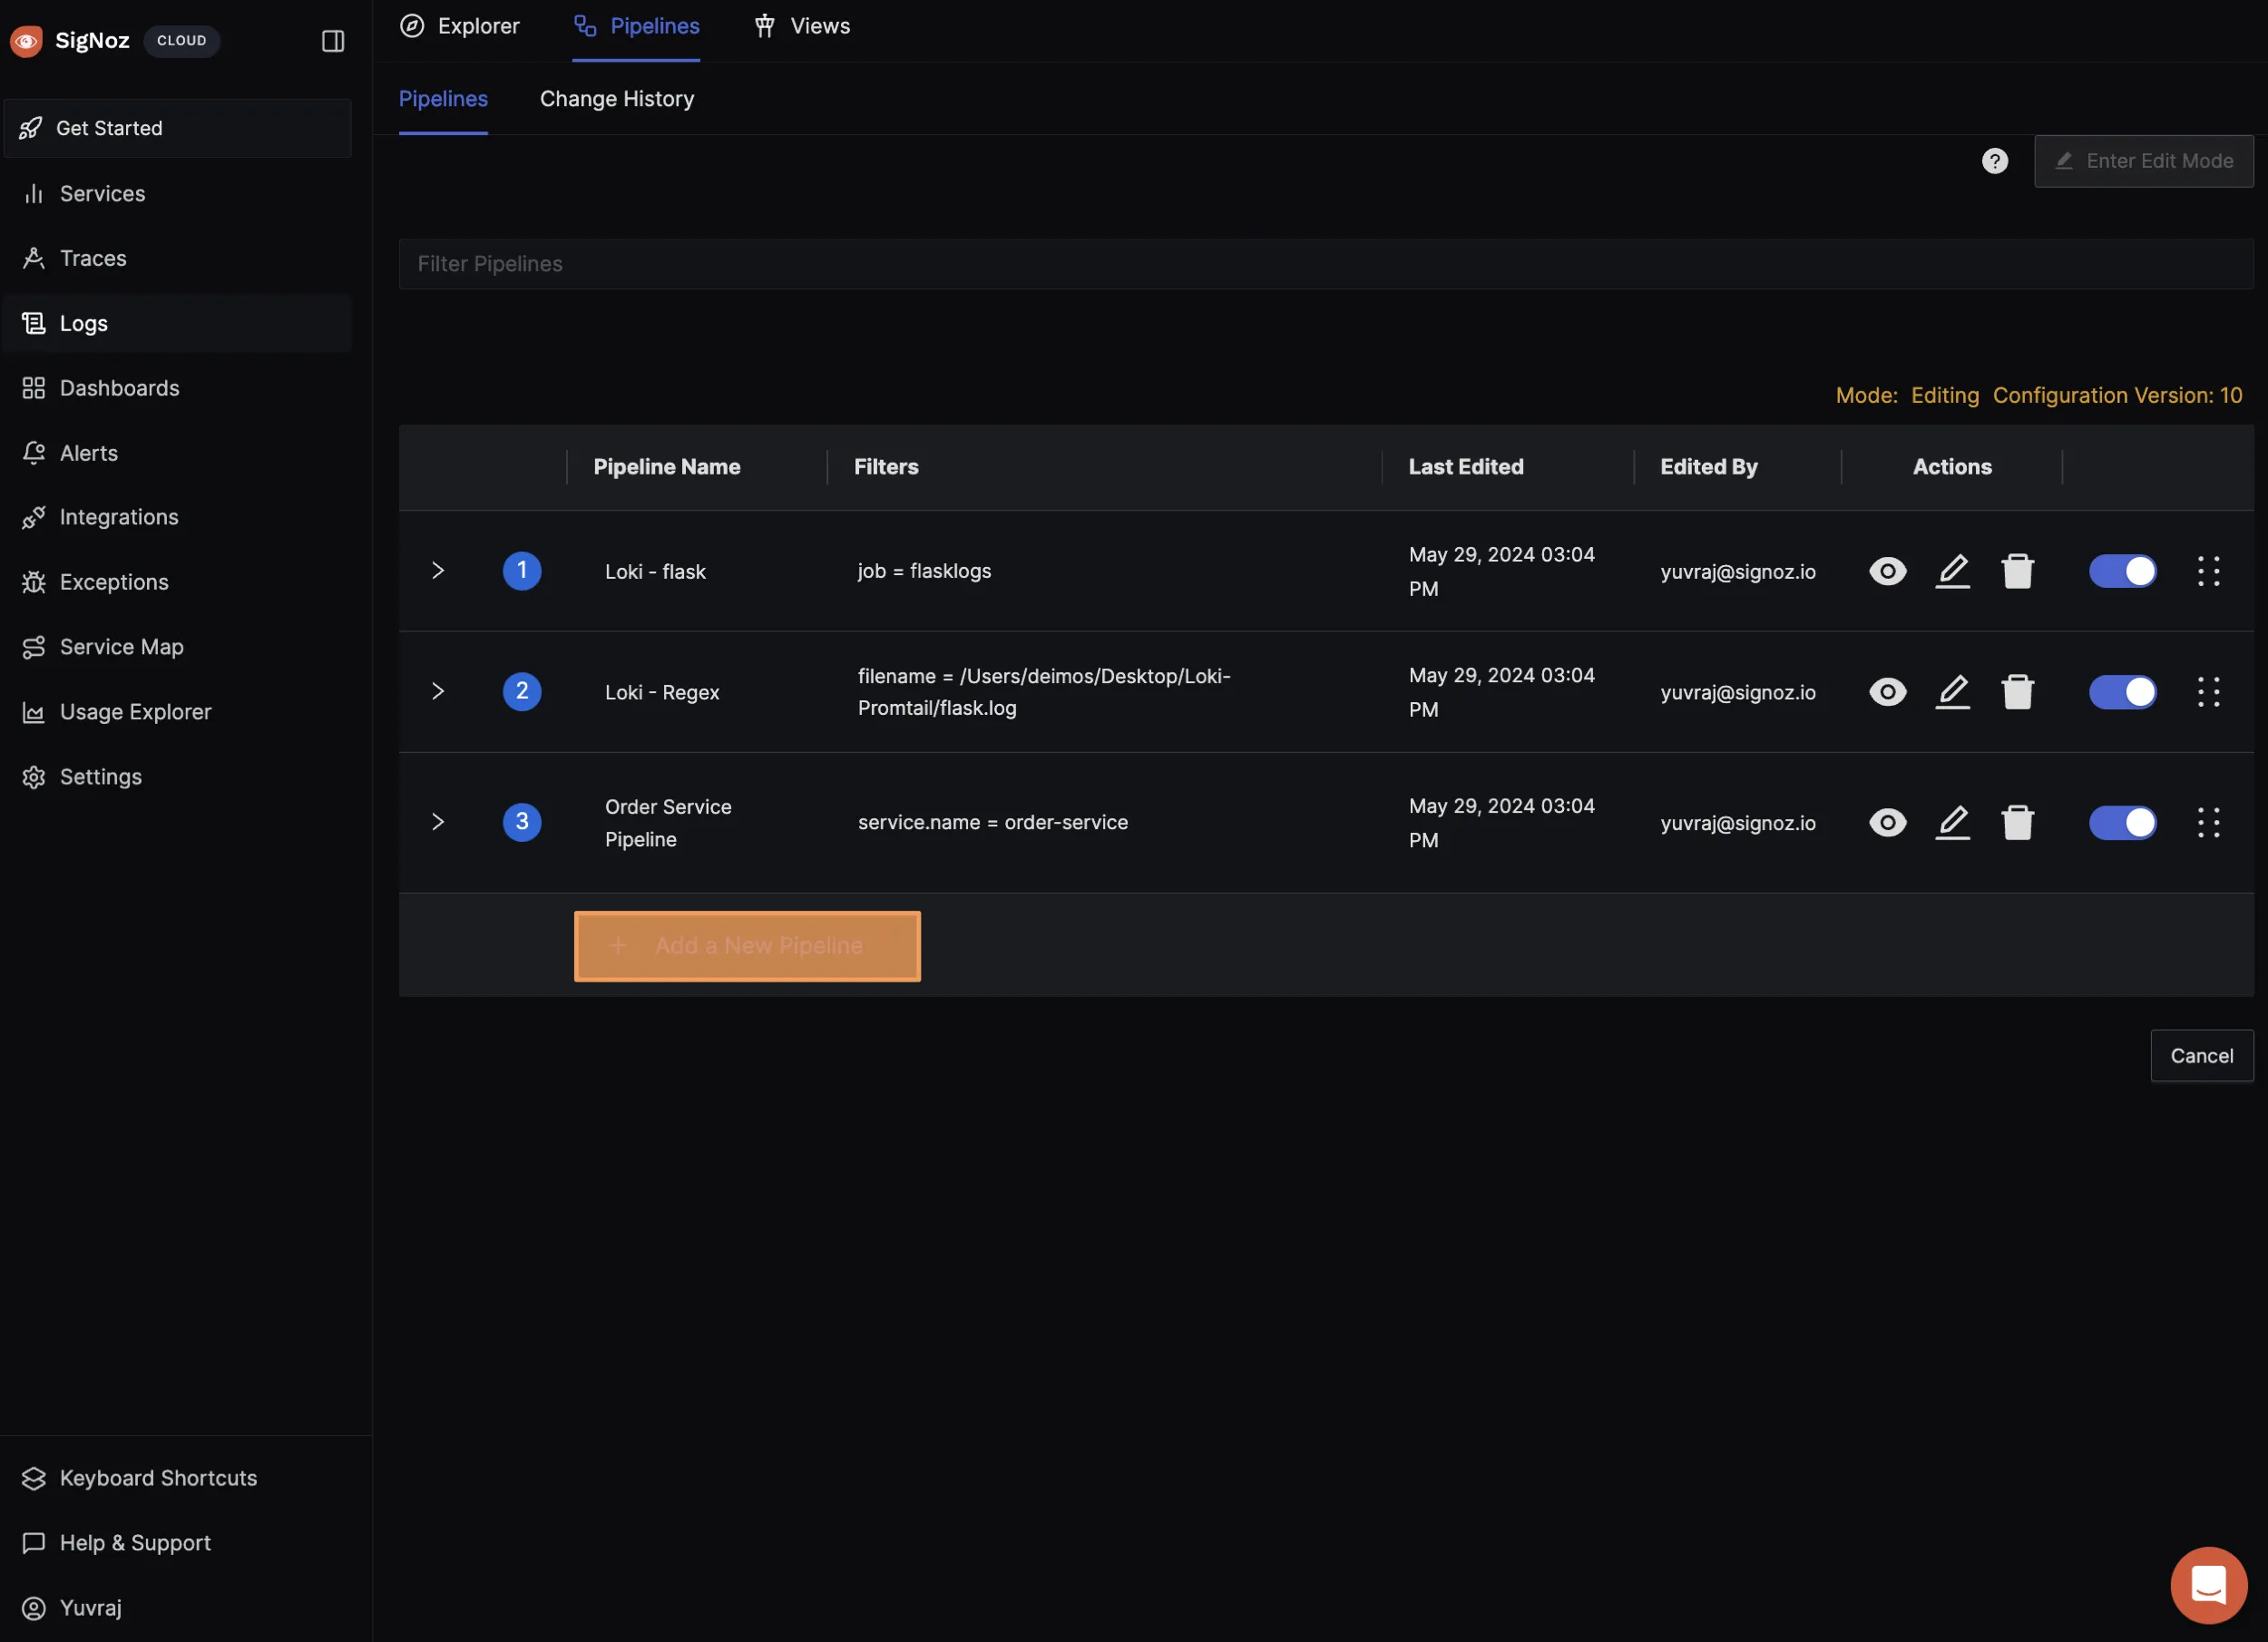Open the chat support bubble
This screenshot has height=1642, width=2268.
(2208, 1585)
